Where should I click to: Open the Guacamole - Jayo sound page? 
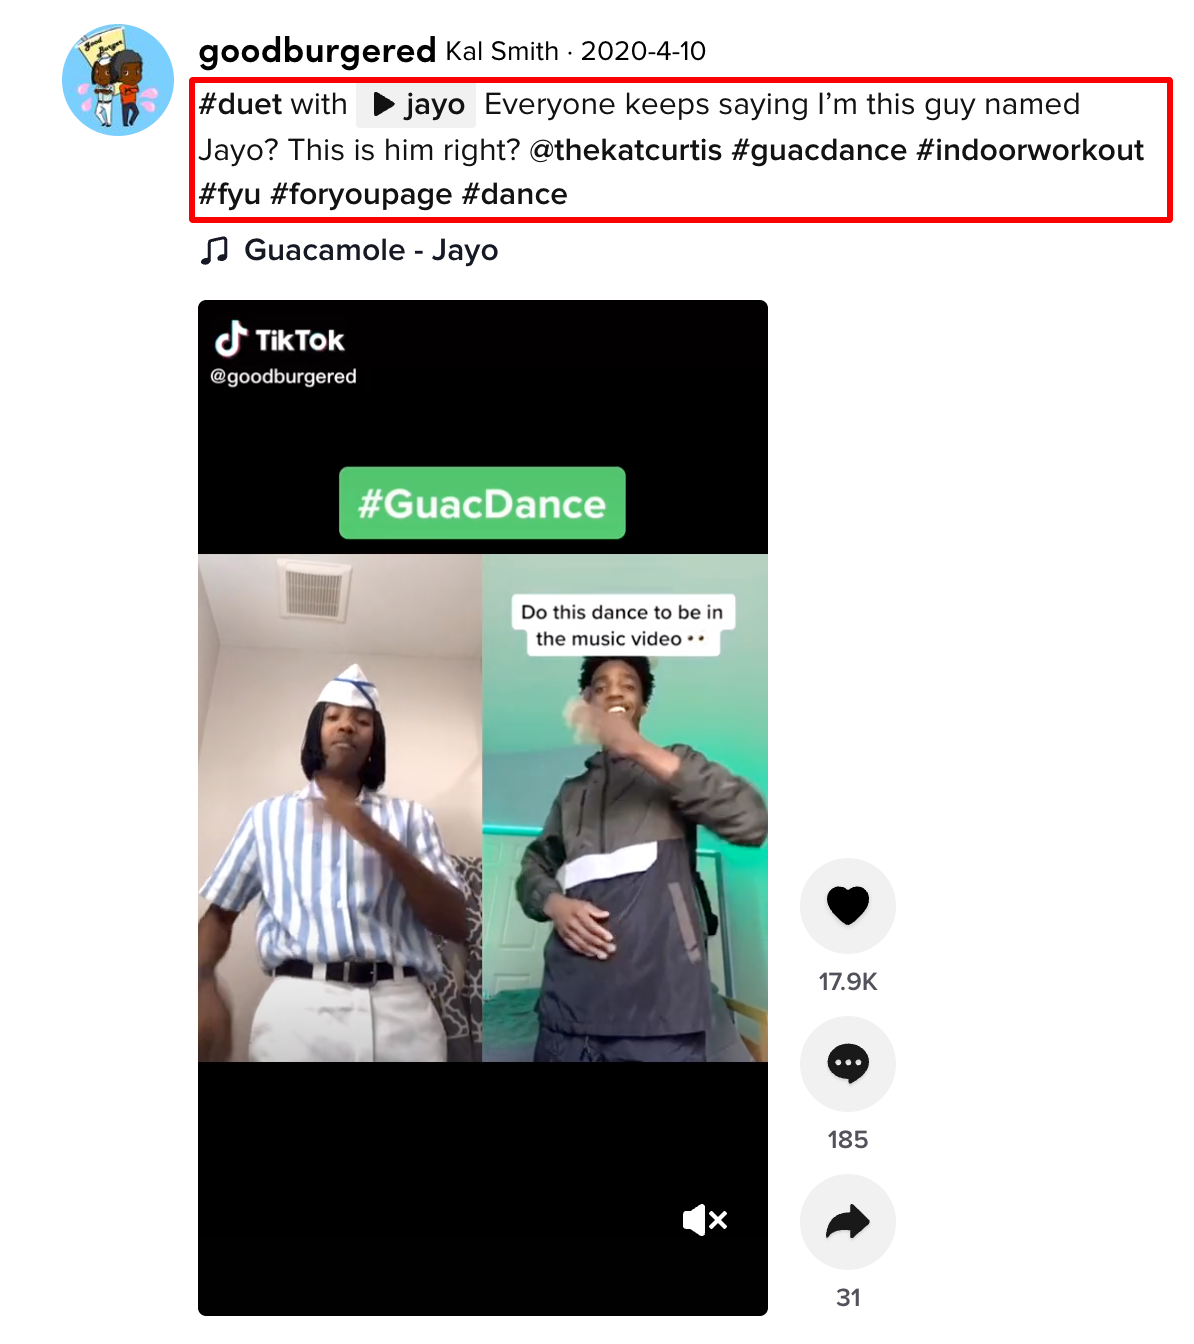pos(371,250)
